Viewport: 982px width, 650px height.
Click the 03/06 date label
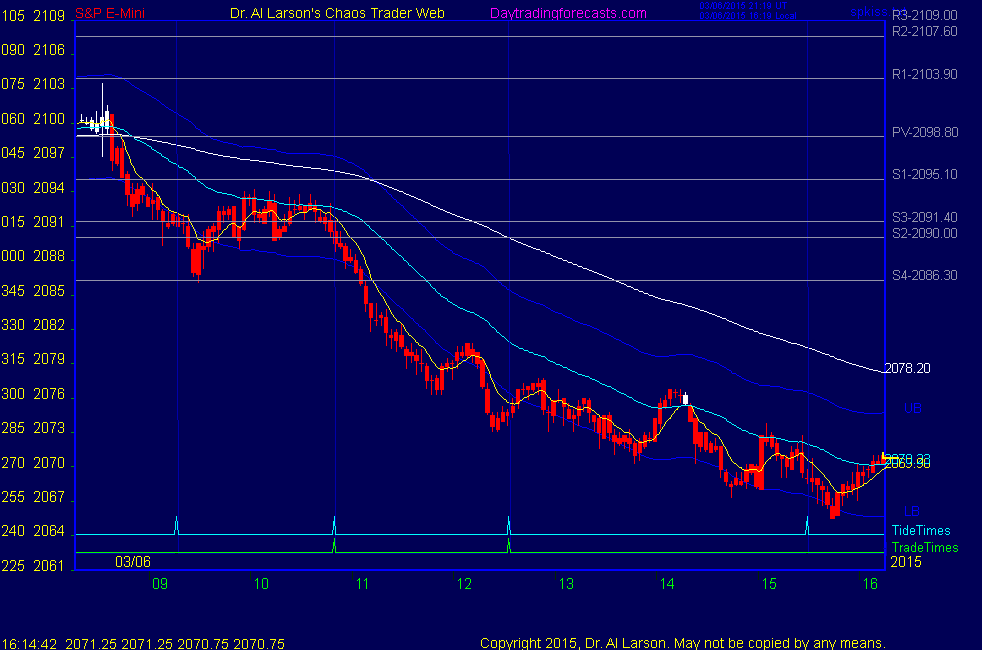[133, 562]
